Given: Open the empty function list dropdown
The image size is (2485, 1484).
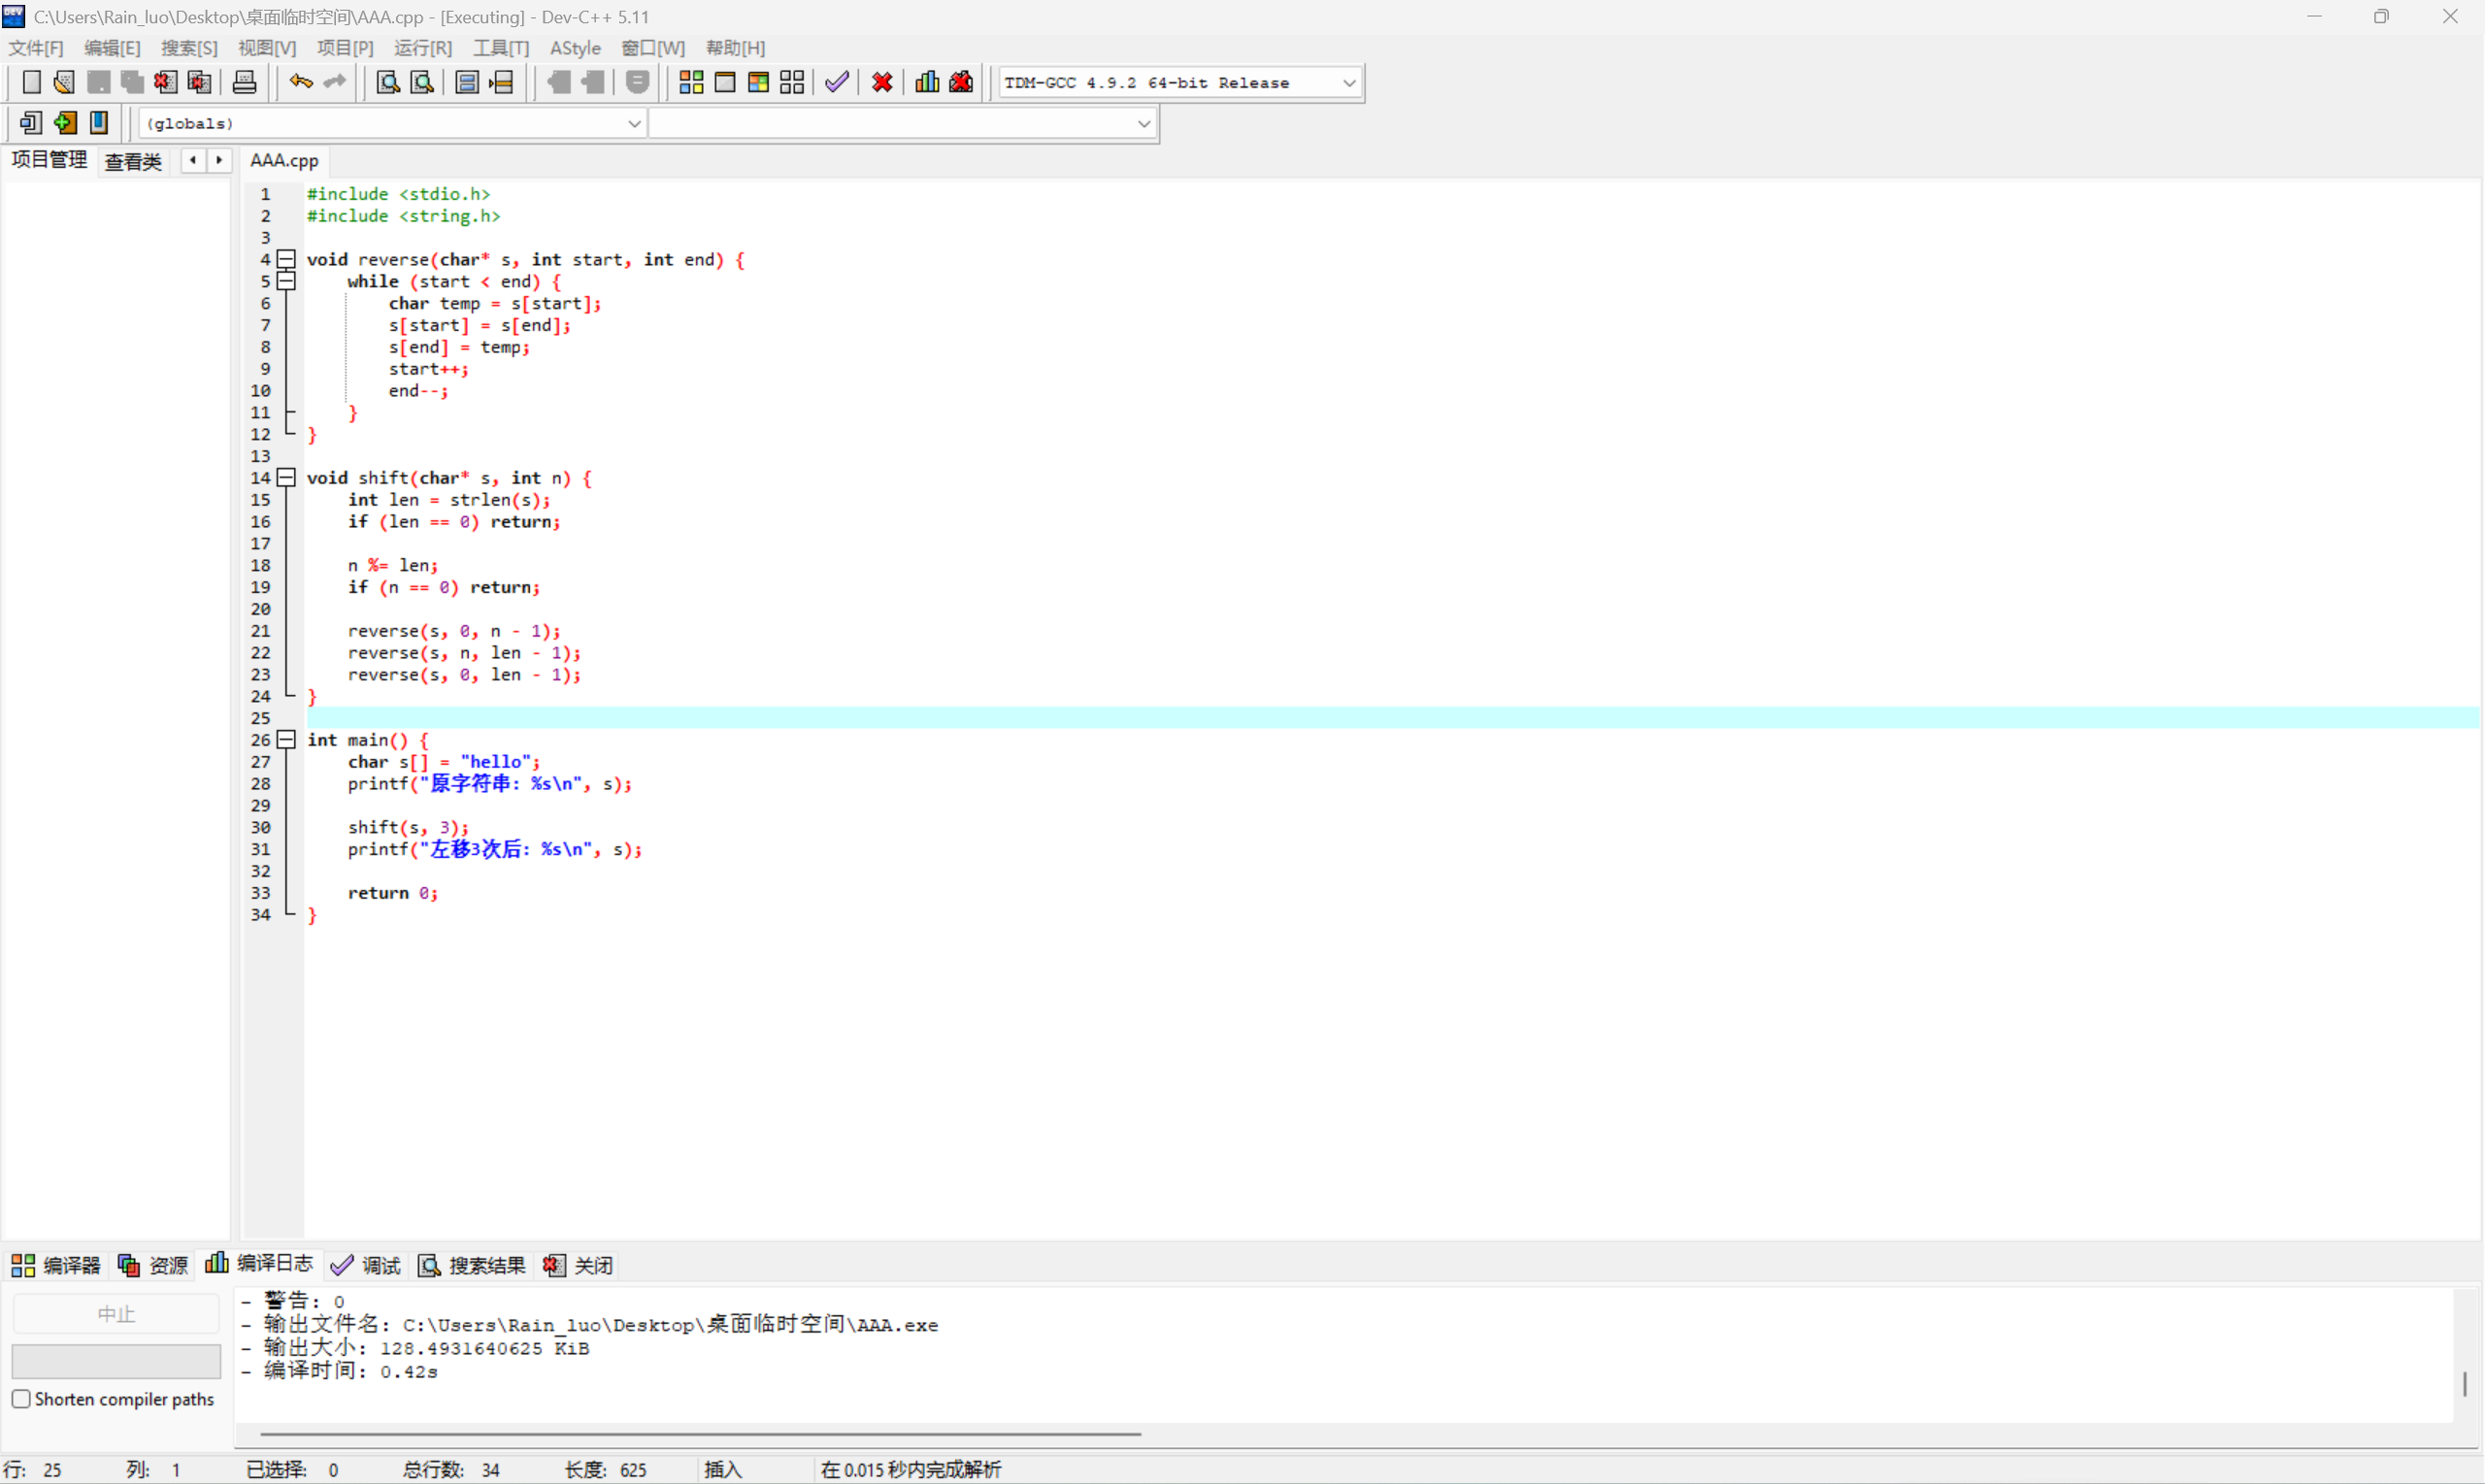Looking at the screenshot, I should tap(1143, 123).
